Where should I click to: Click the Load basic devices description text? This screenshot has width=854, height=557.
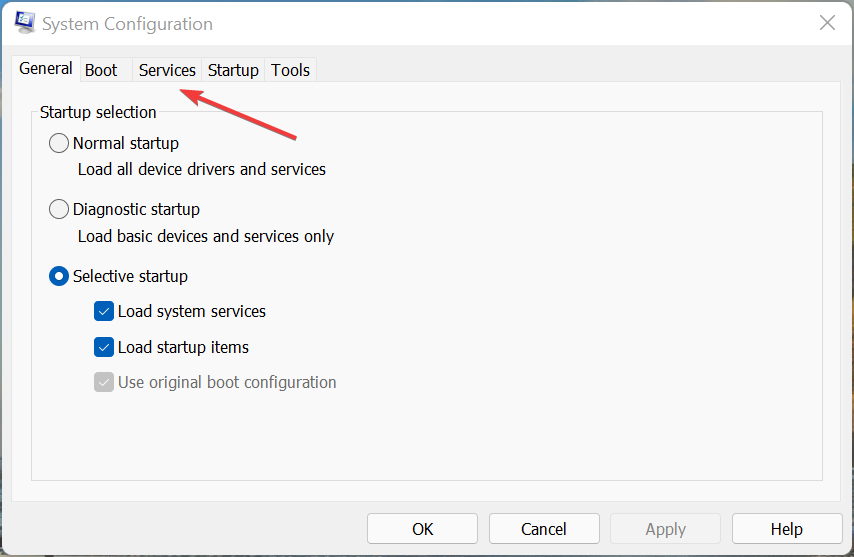click(x=206, y=237)
